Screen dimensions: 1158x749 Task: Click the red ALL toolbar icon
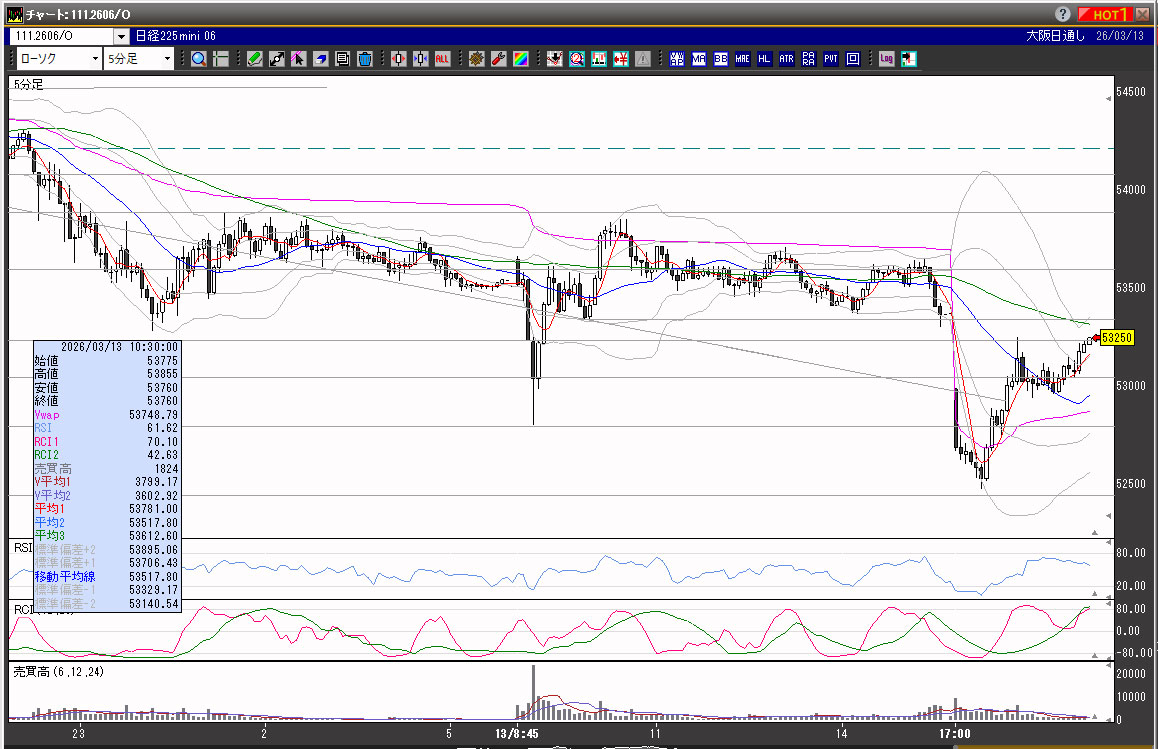(x=442, y=59)
